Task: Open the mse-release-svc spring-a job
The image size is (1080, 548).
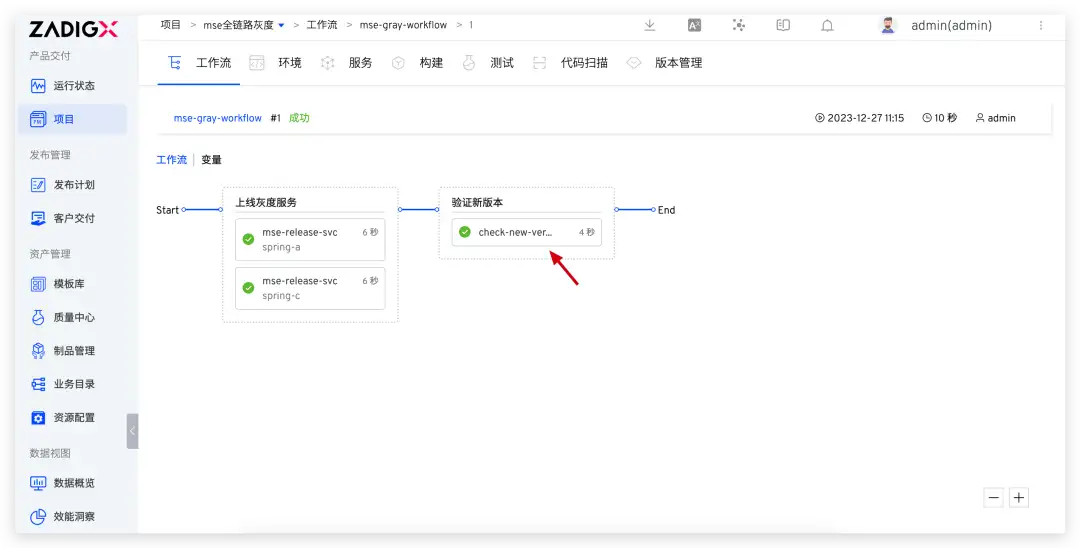Action: pyautogui.click(x=310, y=240)
